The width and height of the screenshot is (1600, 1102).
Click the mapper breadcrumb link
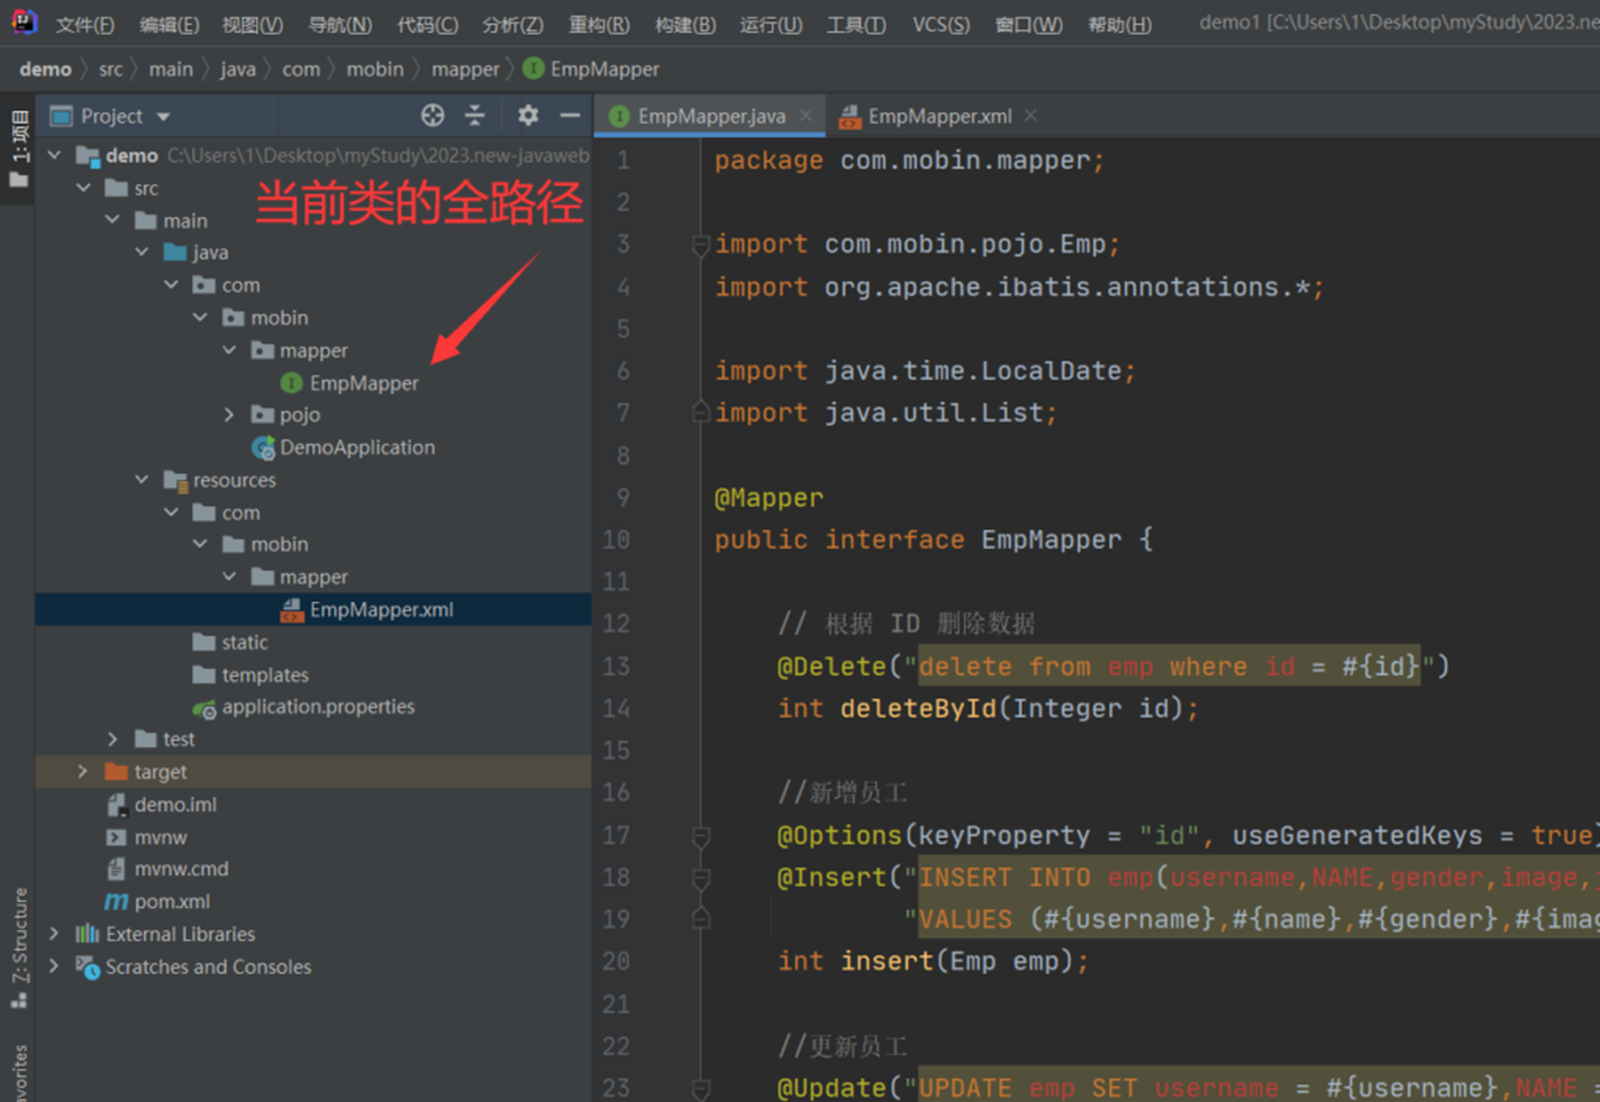coord(465,68)
